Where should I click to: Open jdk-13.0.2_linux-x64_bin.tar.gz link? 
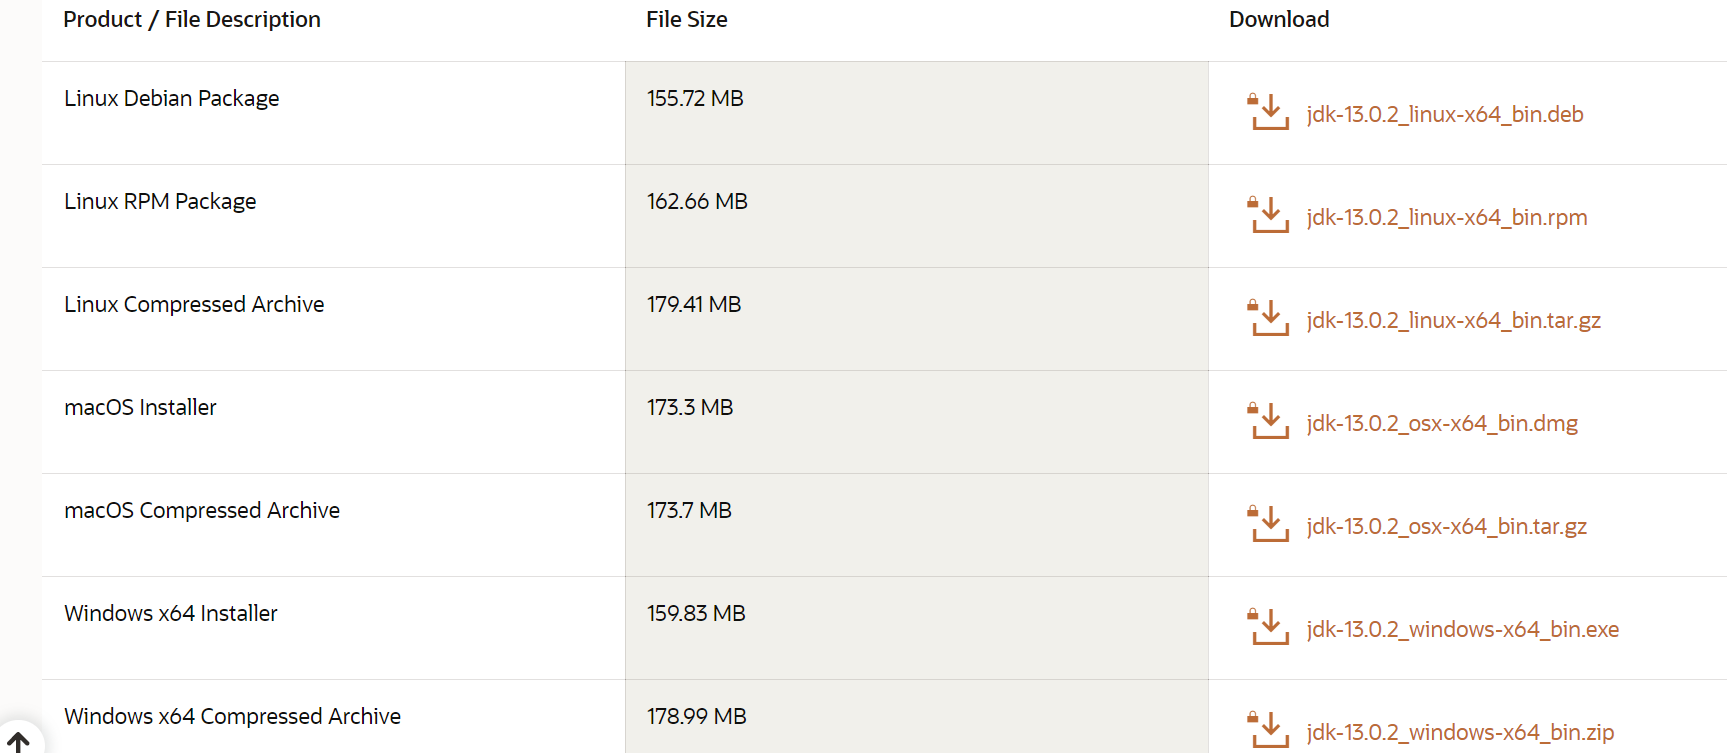(1453, 320)
